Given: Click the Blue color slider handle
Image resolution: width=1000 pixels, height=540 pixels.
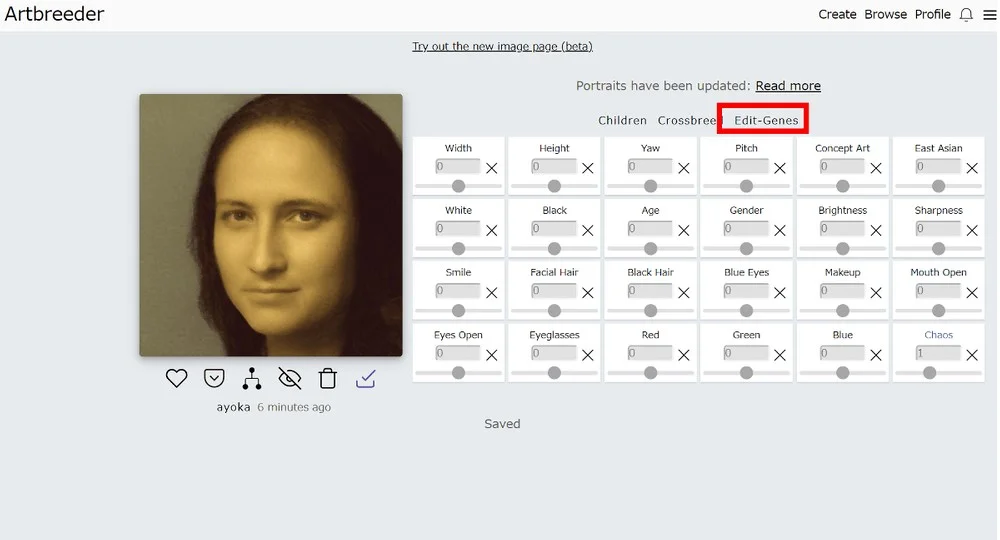Looking at the screenshot, I should 842,372.
